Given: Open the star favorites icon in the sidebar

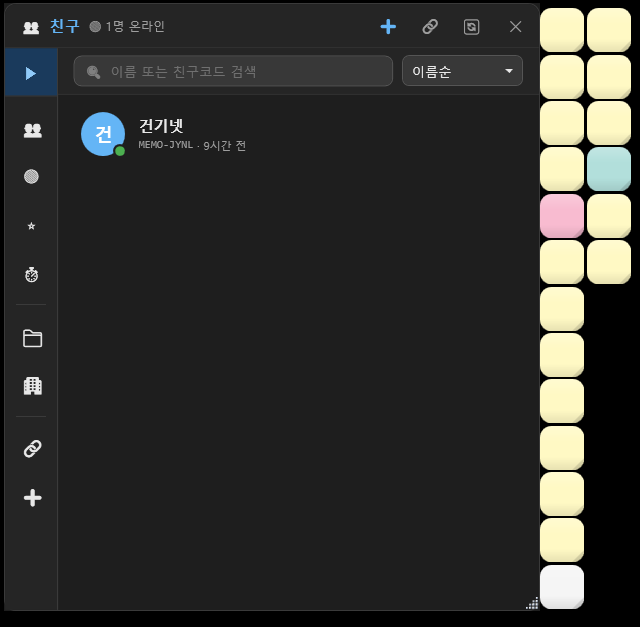Looking at the screenshot, I should pyautogui.click(x=32, y=227).
